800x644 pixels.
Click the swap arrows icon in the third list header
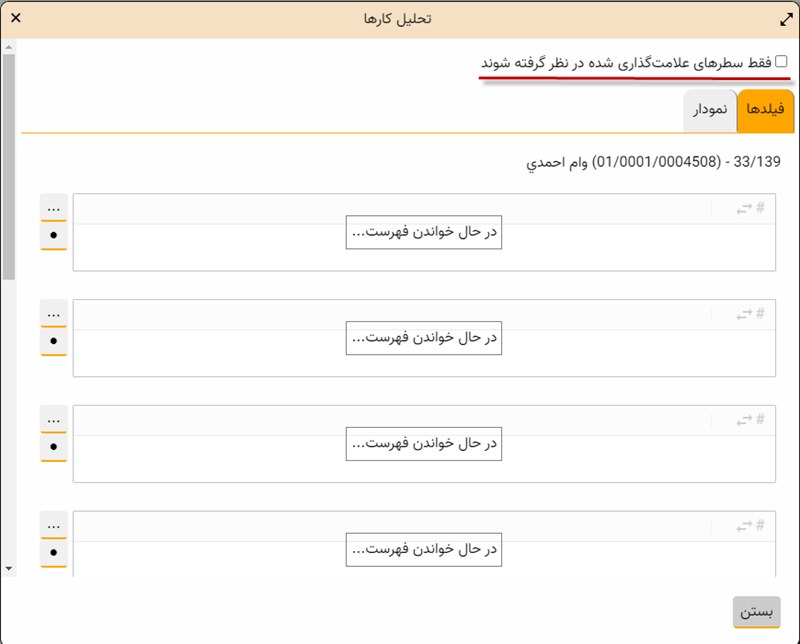pyautogui.click(x=744, y=420)
